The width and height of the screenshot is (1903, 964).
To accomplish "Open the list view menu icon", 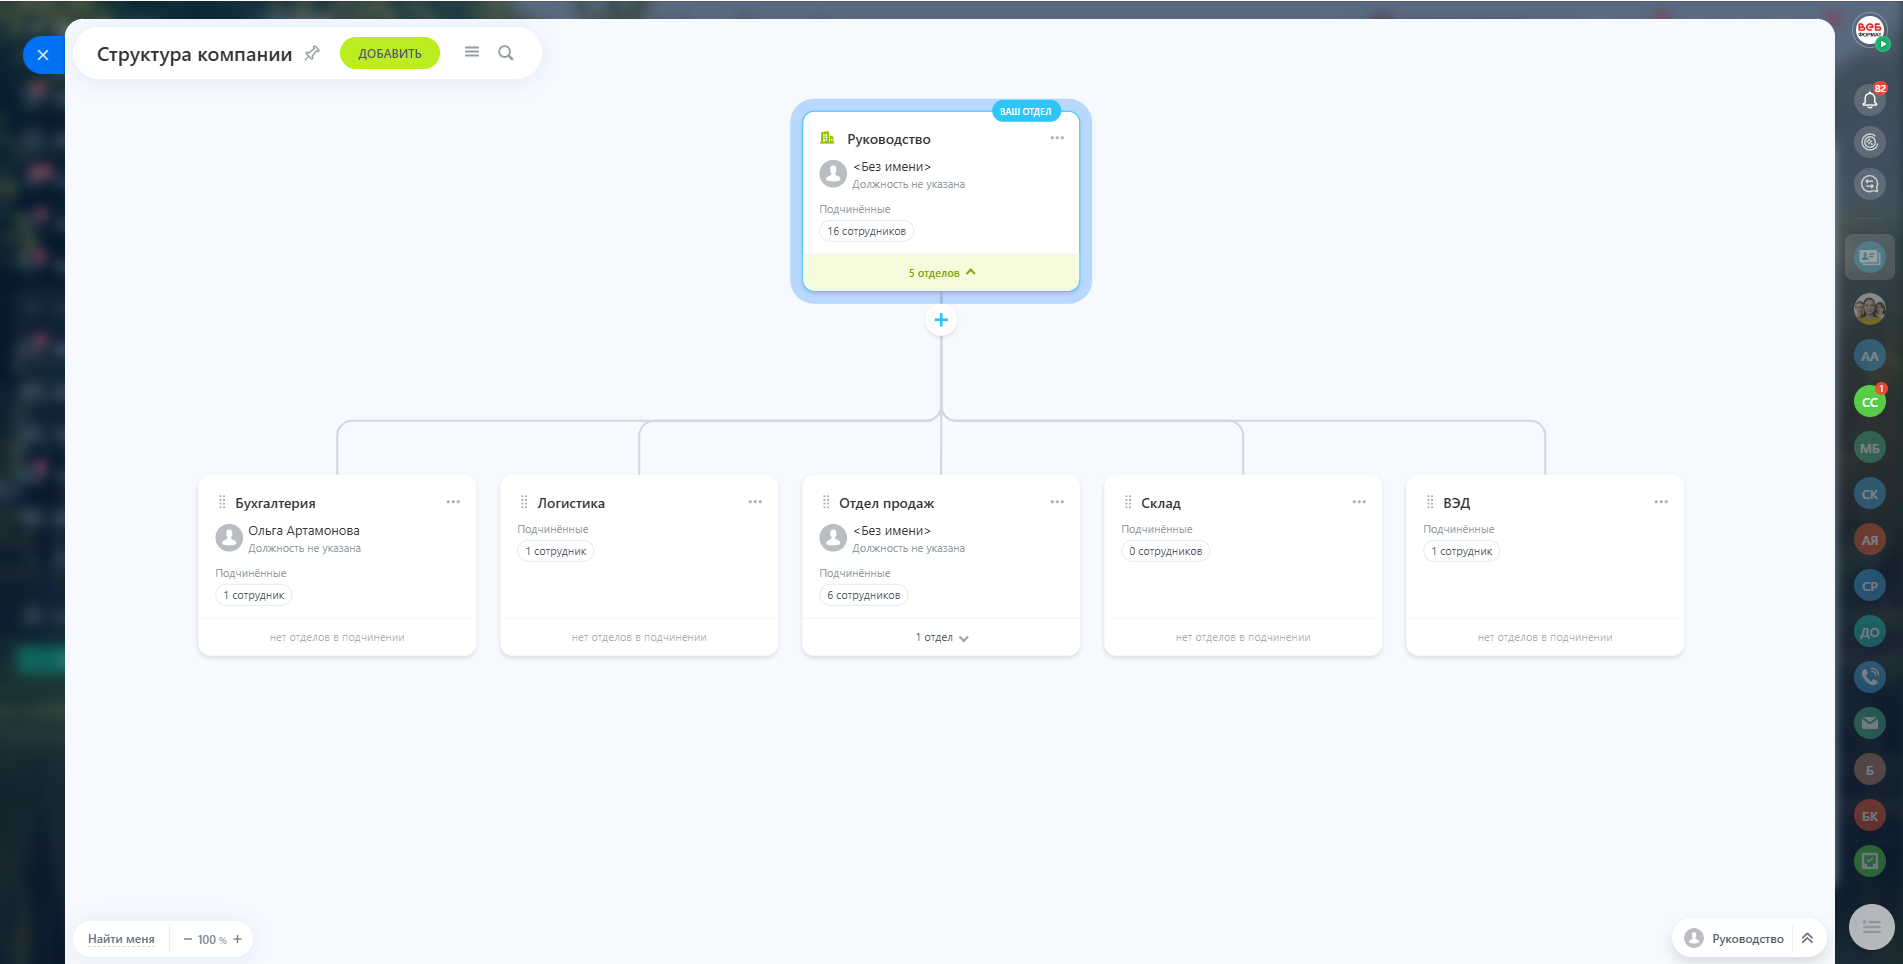I will (472, 52).
